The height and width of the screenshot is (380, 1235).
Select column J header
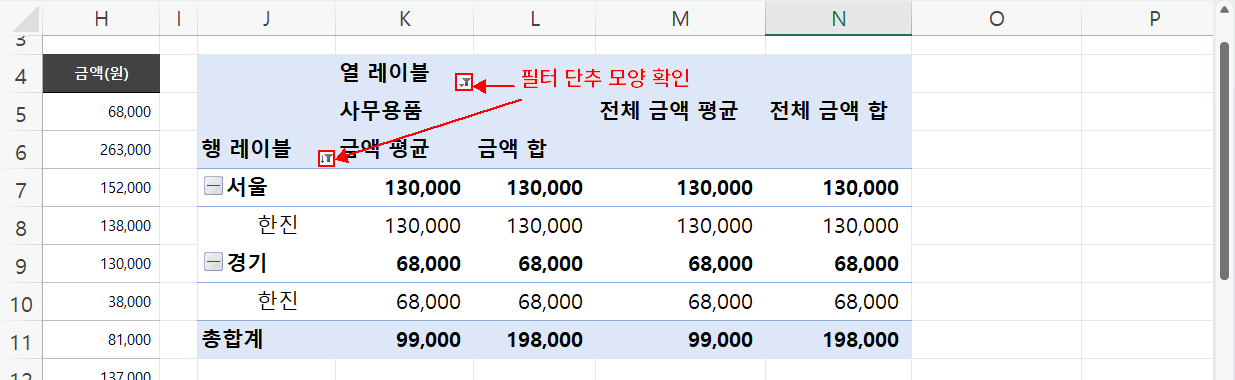(266, 17)
